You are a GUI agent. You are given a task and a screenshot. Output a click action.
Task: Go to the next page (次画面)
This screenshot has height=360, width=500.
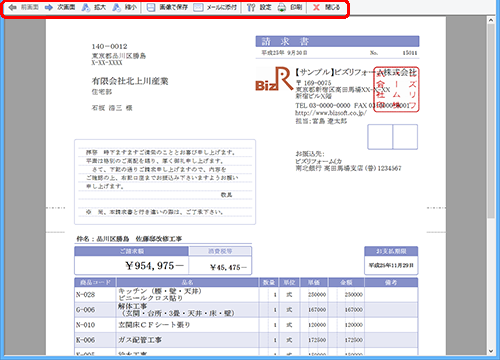tap(60, 7)
